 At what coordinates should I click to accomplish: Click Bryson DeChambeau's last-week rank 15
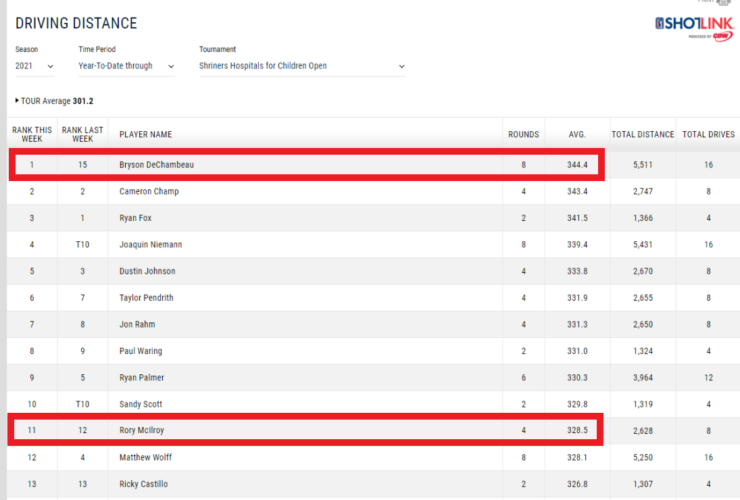coord(83,165)
